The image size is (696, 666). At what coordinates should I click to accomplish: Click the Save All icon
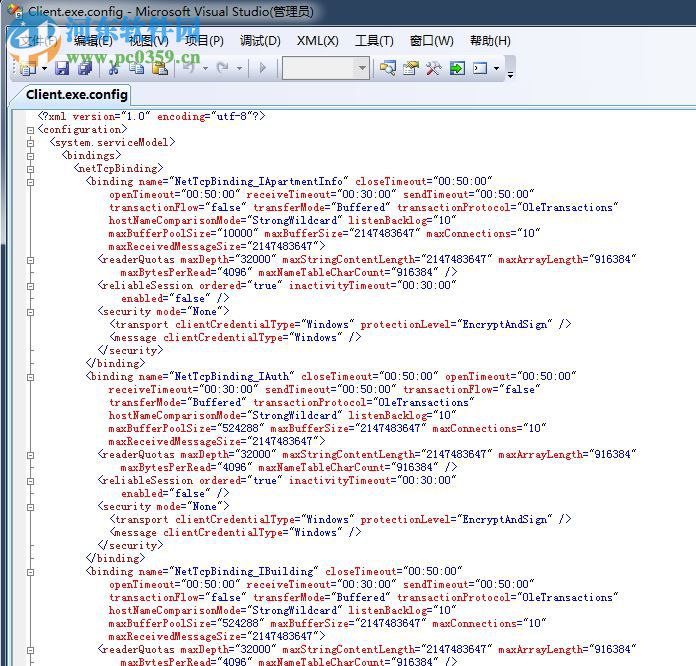point(85,68)
